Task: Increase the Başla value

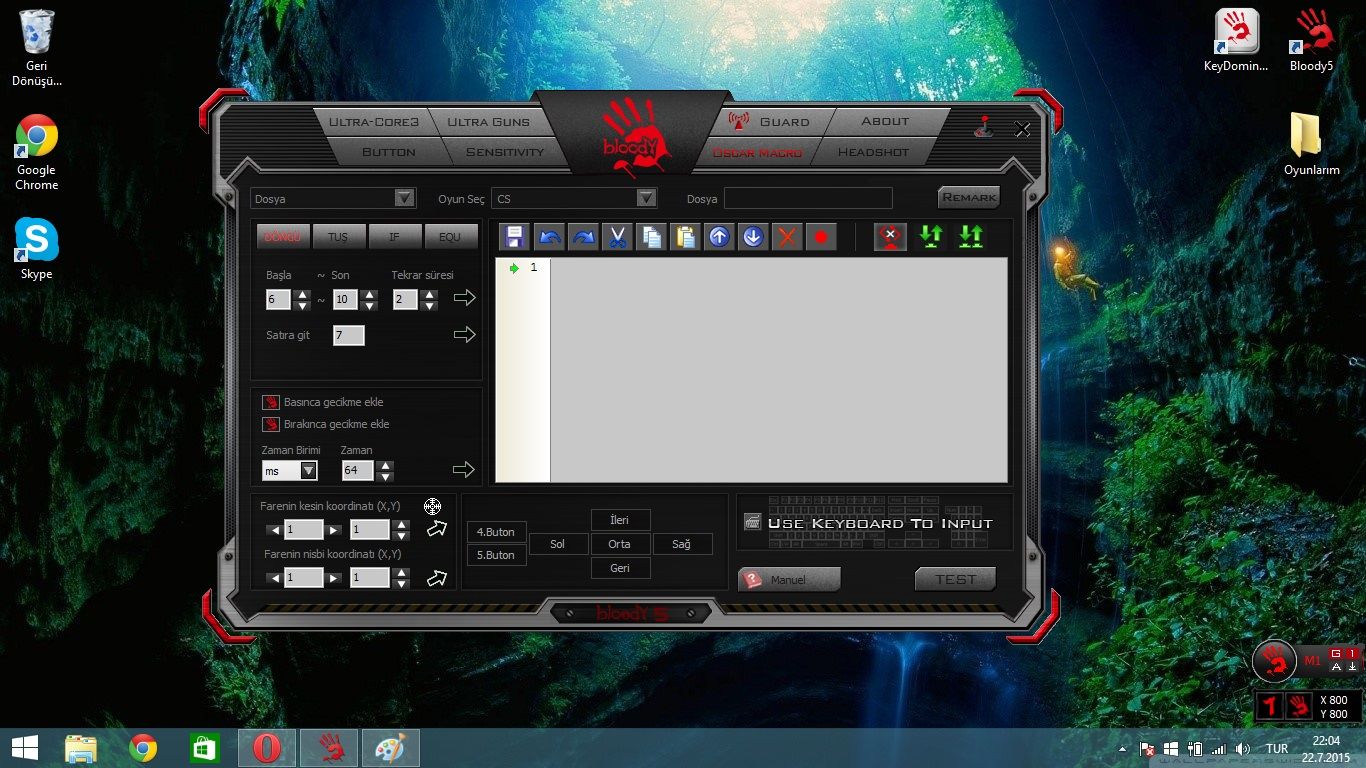Action: pyautogui.click(x=302, y=294)
